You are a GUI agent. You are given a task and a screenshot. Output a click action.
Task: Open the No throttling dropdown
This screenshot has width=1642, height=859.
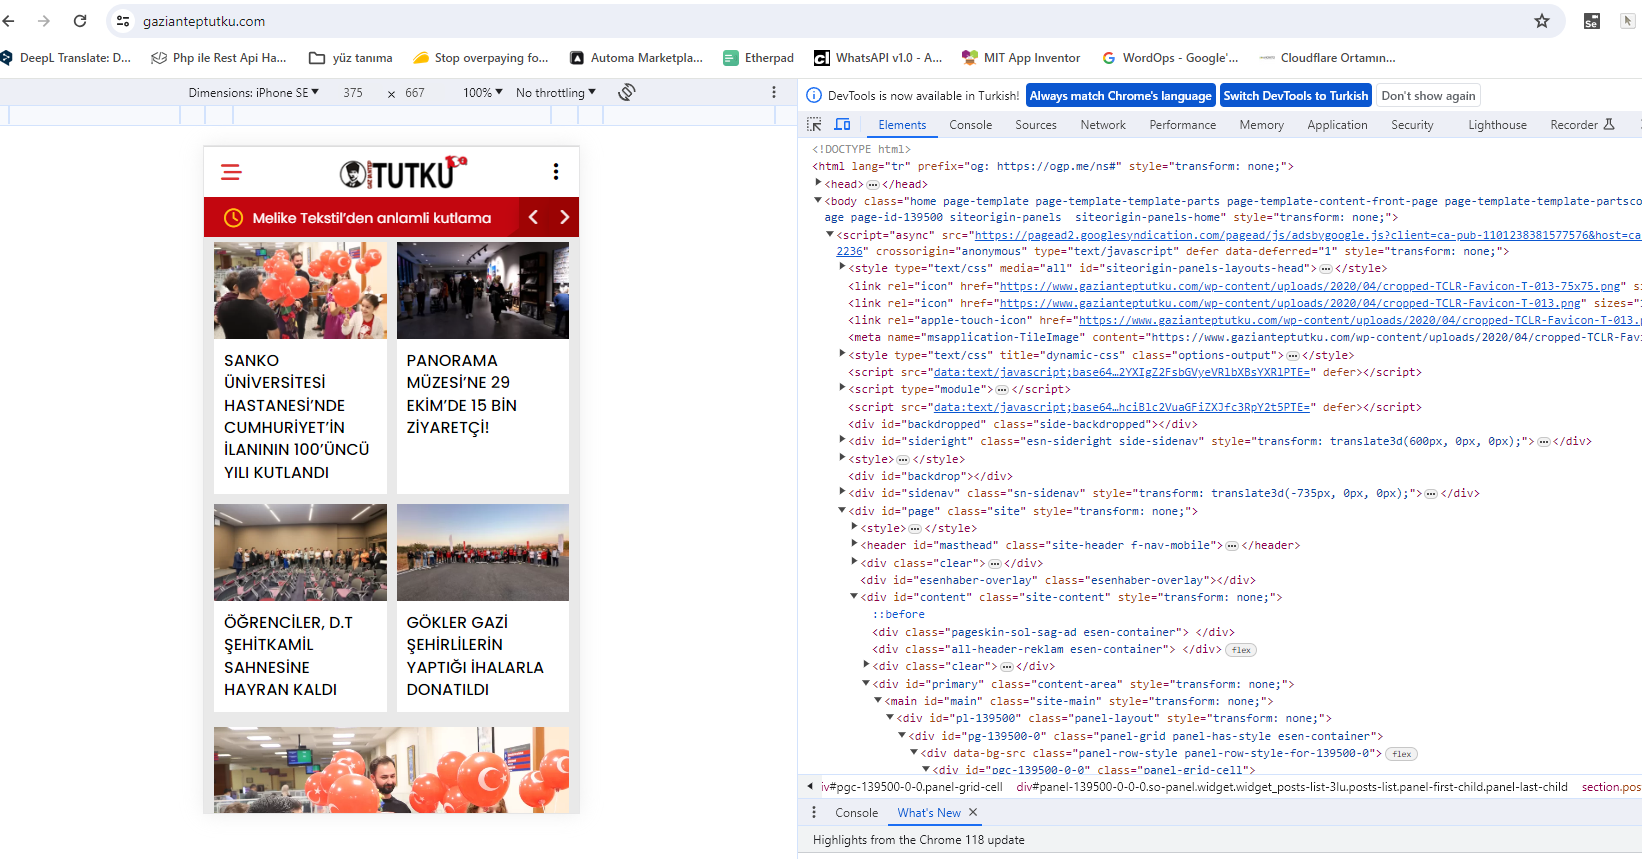pos(556,93)
